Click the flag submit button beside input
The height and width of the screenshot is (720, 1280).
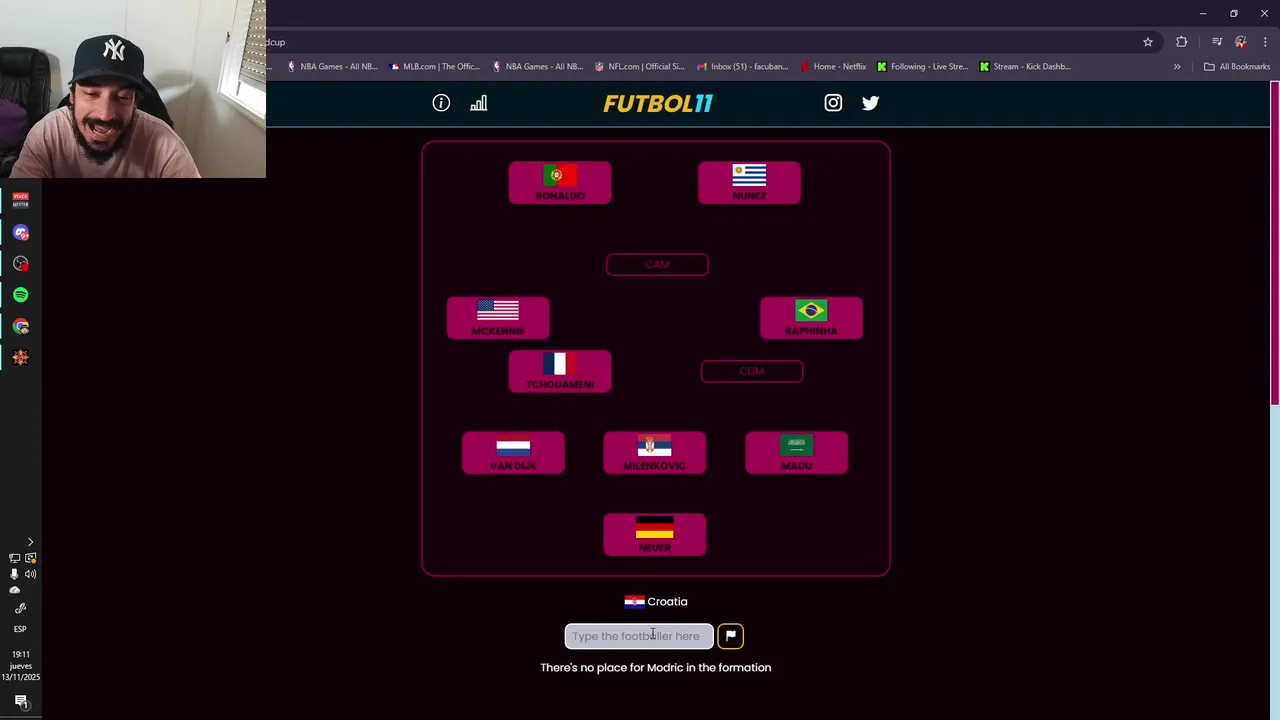pos(730,636)
